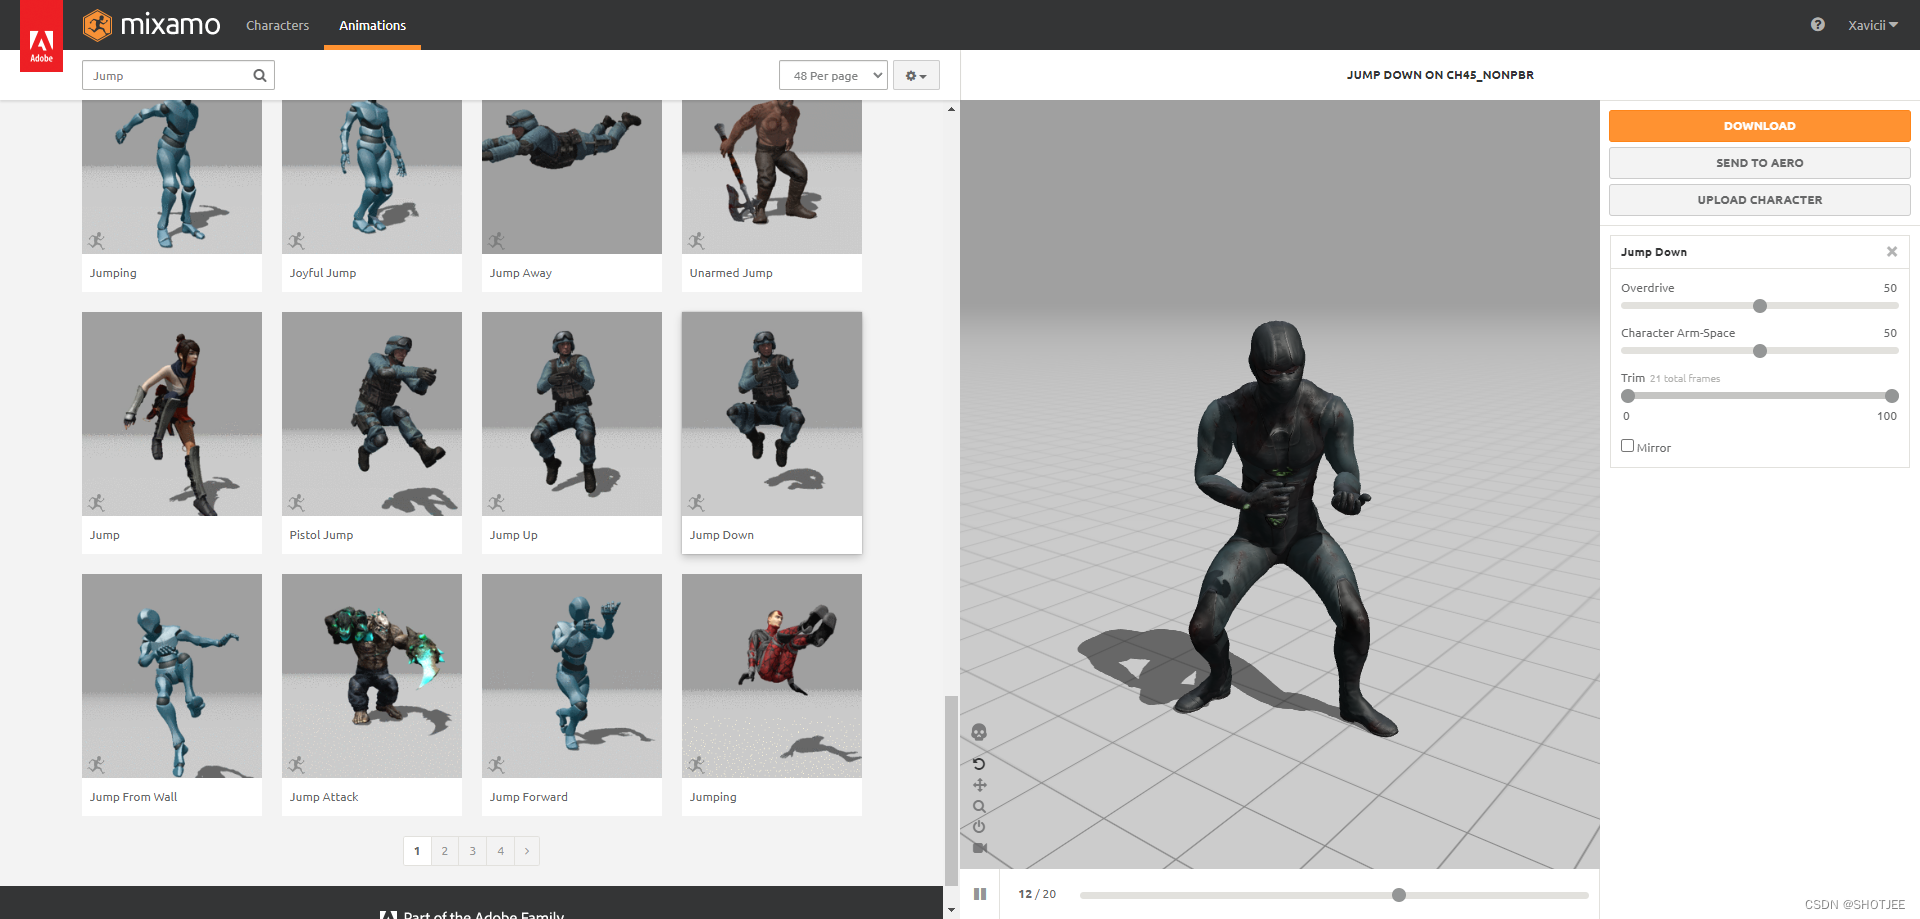Enable the Mirror checkbox
Screen dimensions: 1920x919
pyautogui.click(x=1627, y=446)
